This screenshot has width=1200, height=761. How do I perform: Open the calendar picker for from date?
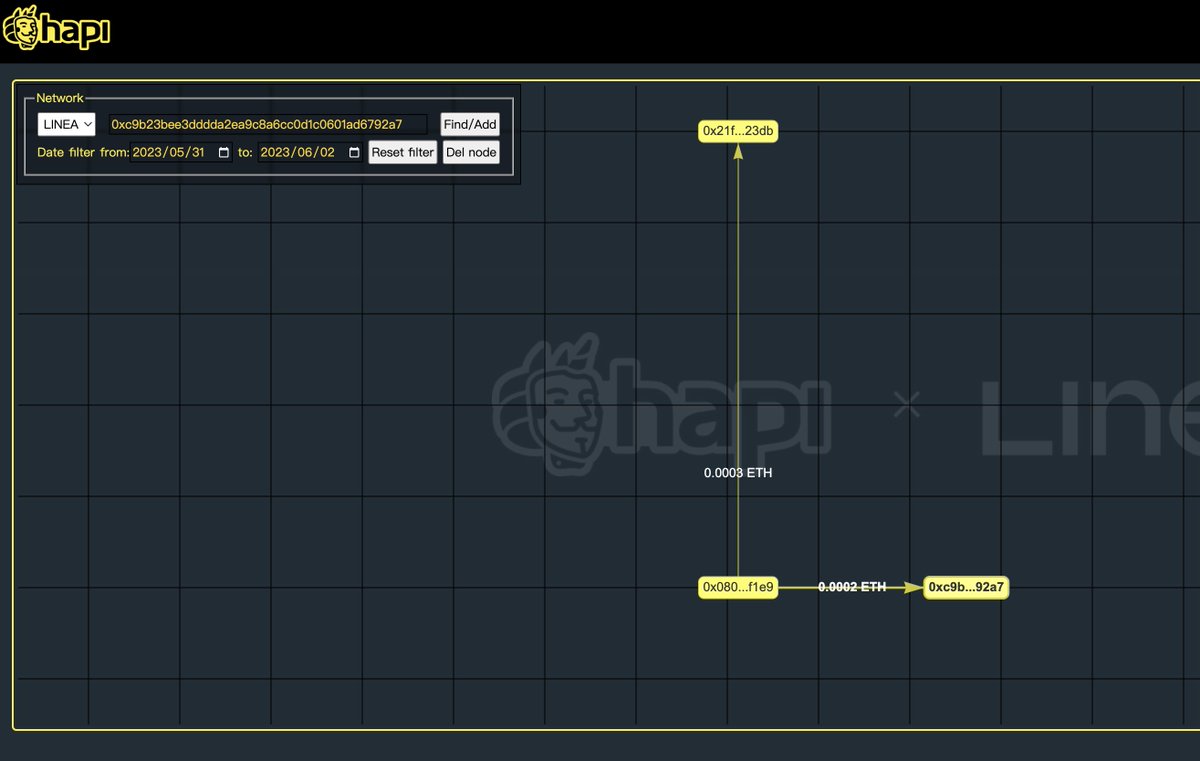coord(223,153)
